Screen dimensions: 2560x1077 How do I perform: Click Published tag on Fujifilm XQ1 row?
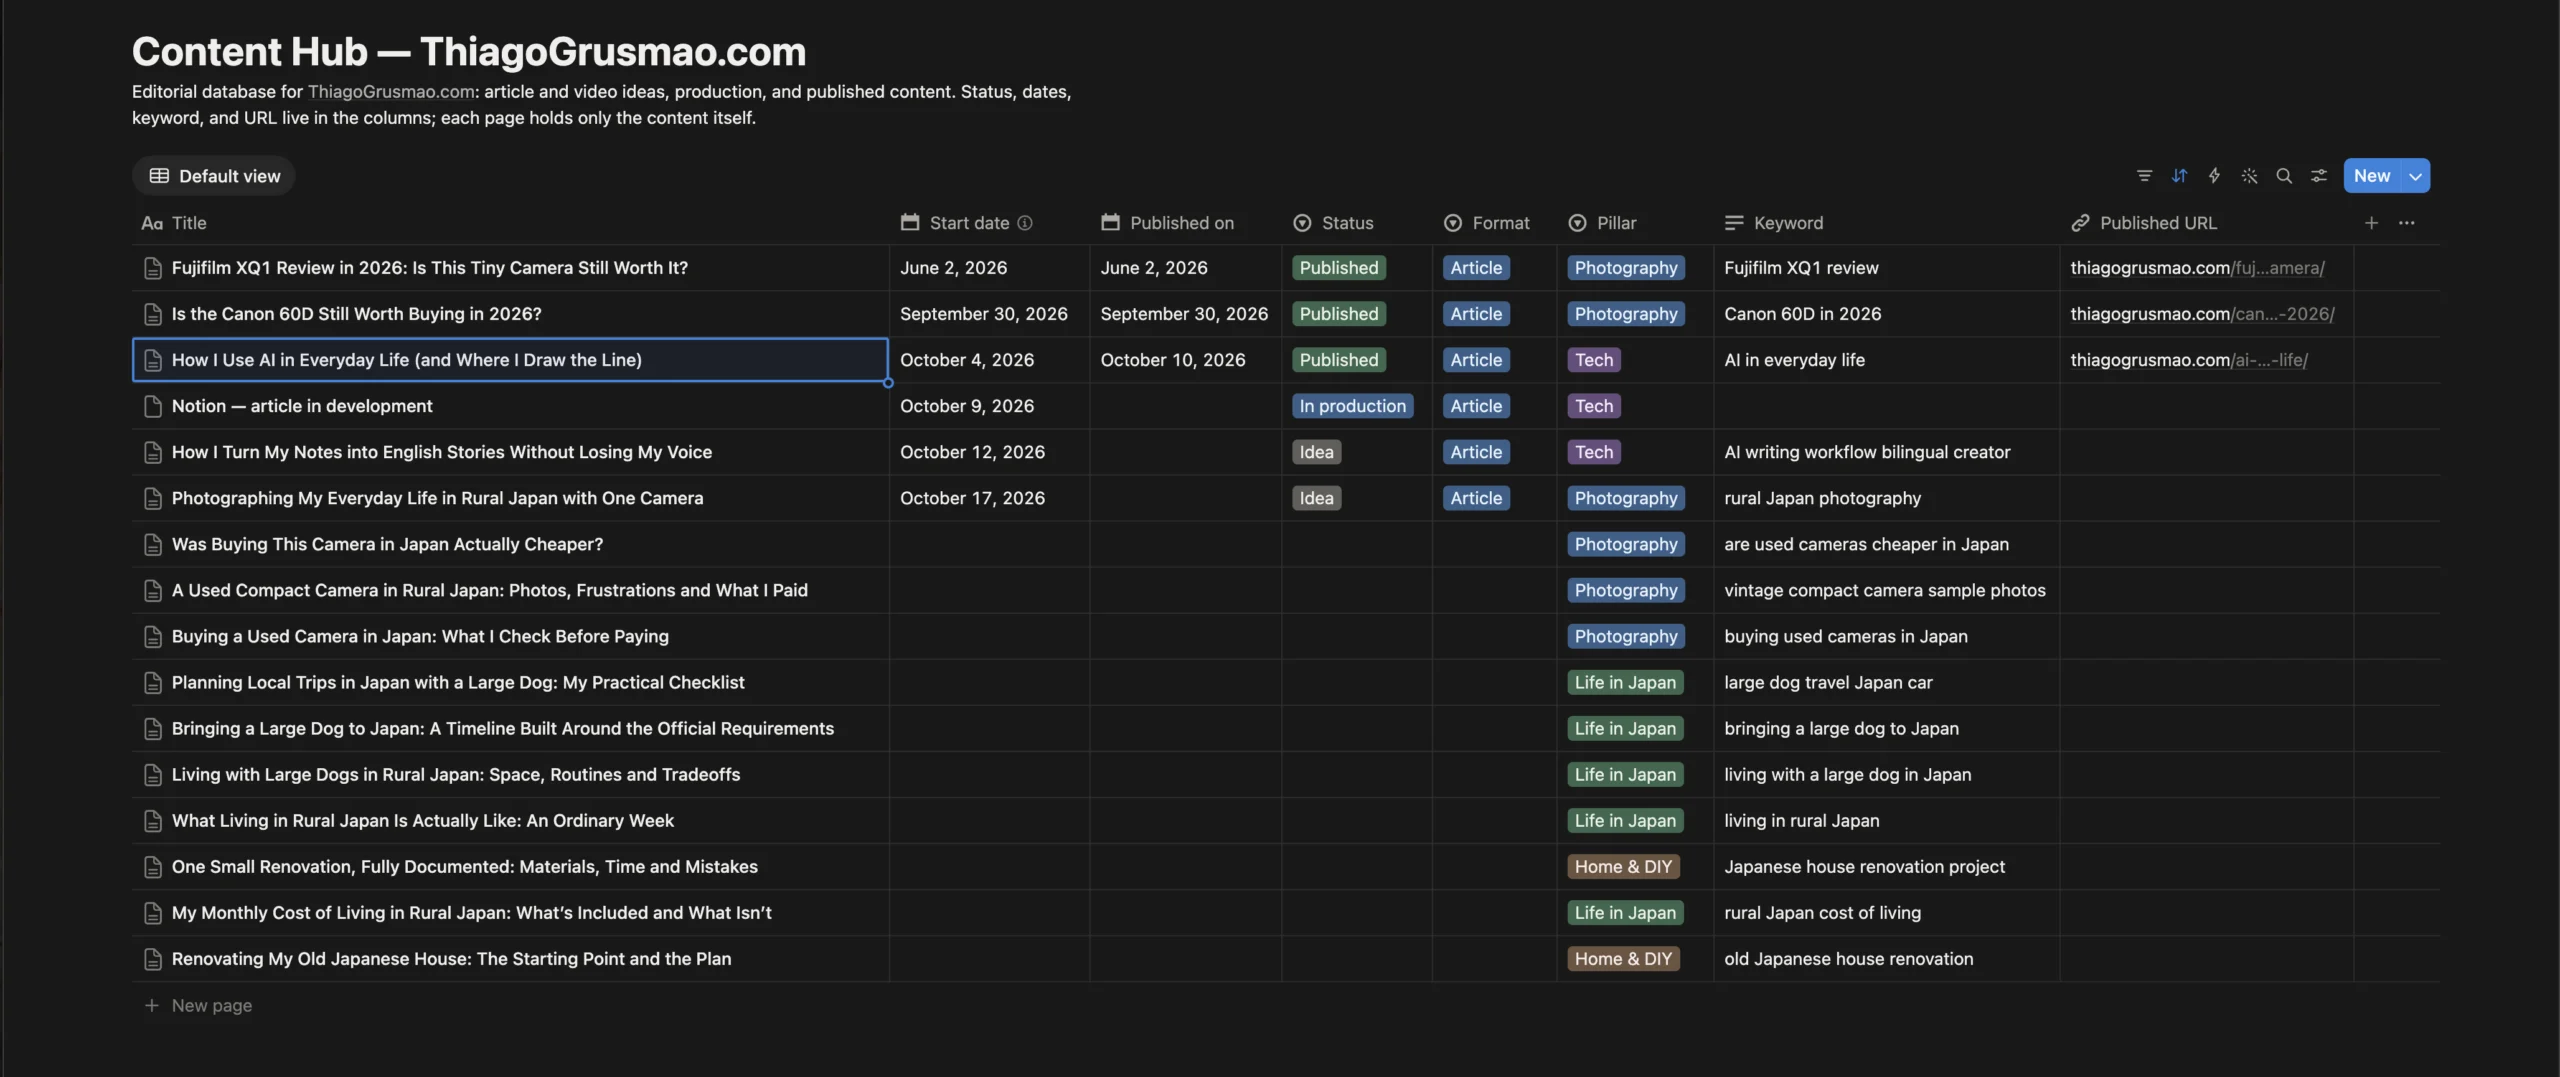(1339, 268)
